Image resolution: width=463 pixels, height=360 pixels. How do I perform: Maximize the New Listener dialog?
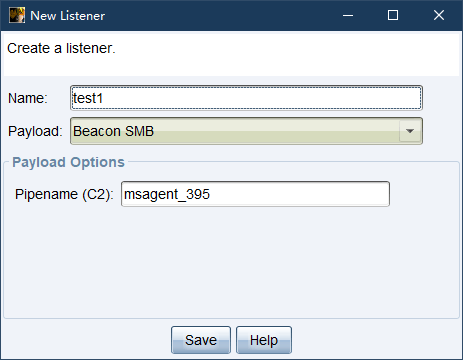click(393, 15)
